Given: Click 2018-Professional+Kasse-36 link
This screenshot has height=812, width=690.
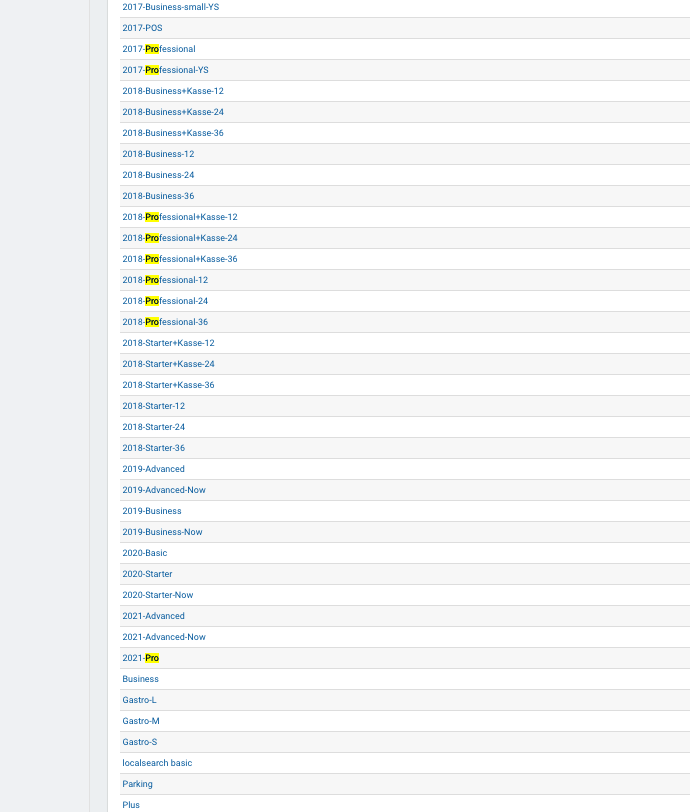Looking at the screenshot, I should click(180, 259).
